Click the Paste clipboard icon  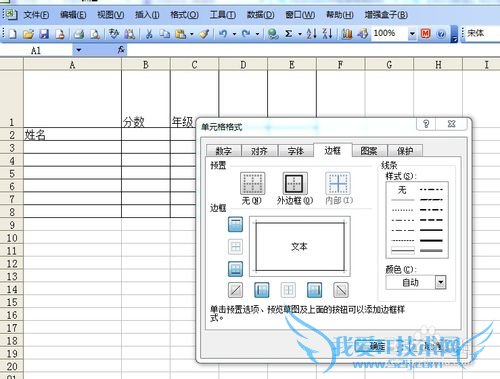click(x=180, y=34)
